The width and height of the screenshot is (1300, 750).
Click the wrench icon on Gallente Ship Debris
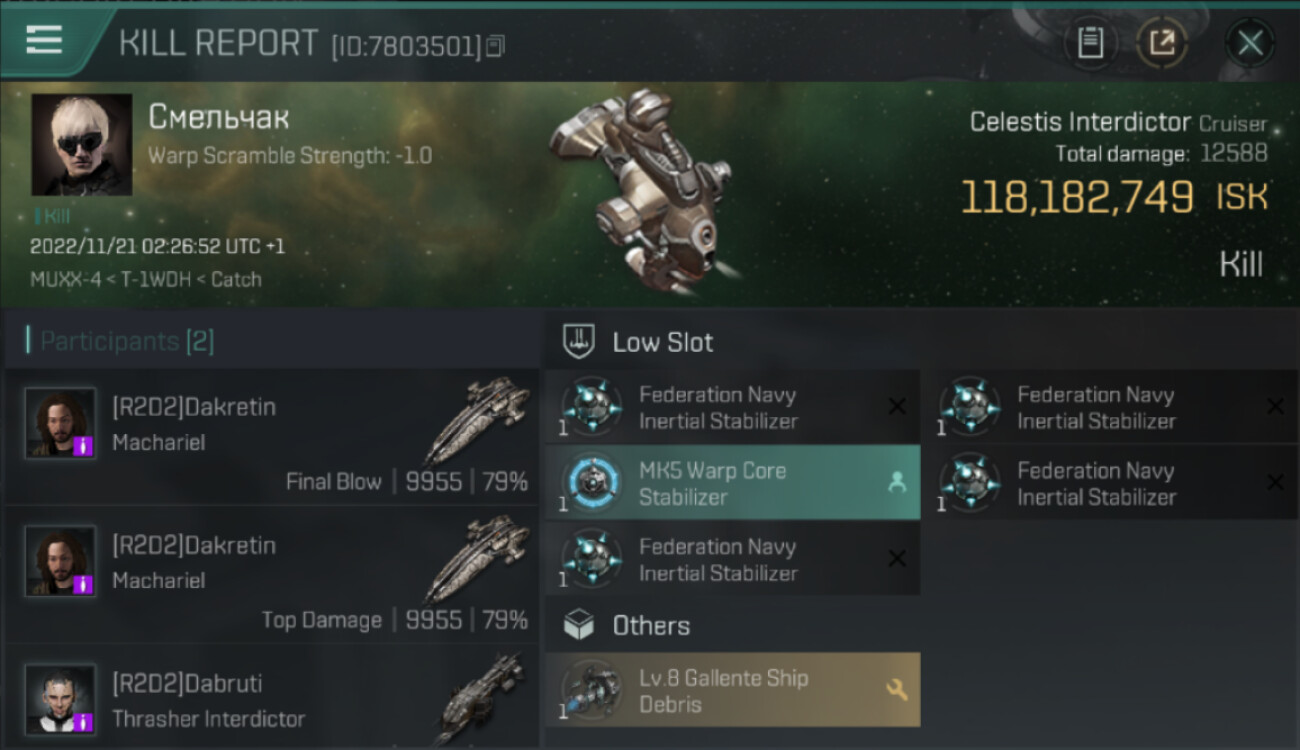tap(896, 690)
